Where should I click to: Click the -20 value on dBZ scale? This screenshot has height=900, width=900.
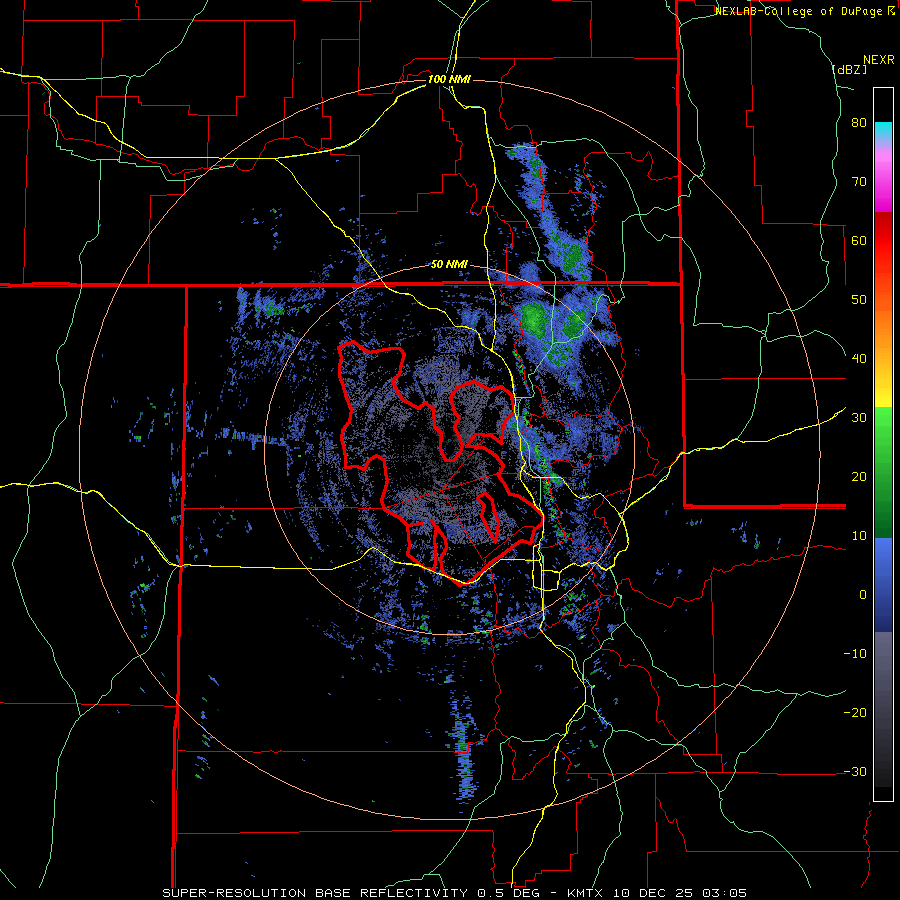click(855, 712)
